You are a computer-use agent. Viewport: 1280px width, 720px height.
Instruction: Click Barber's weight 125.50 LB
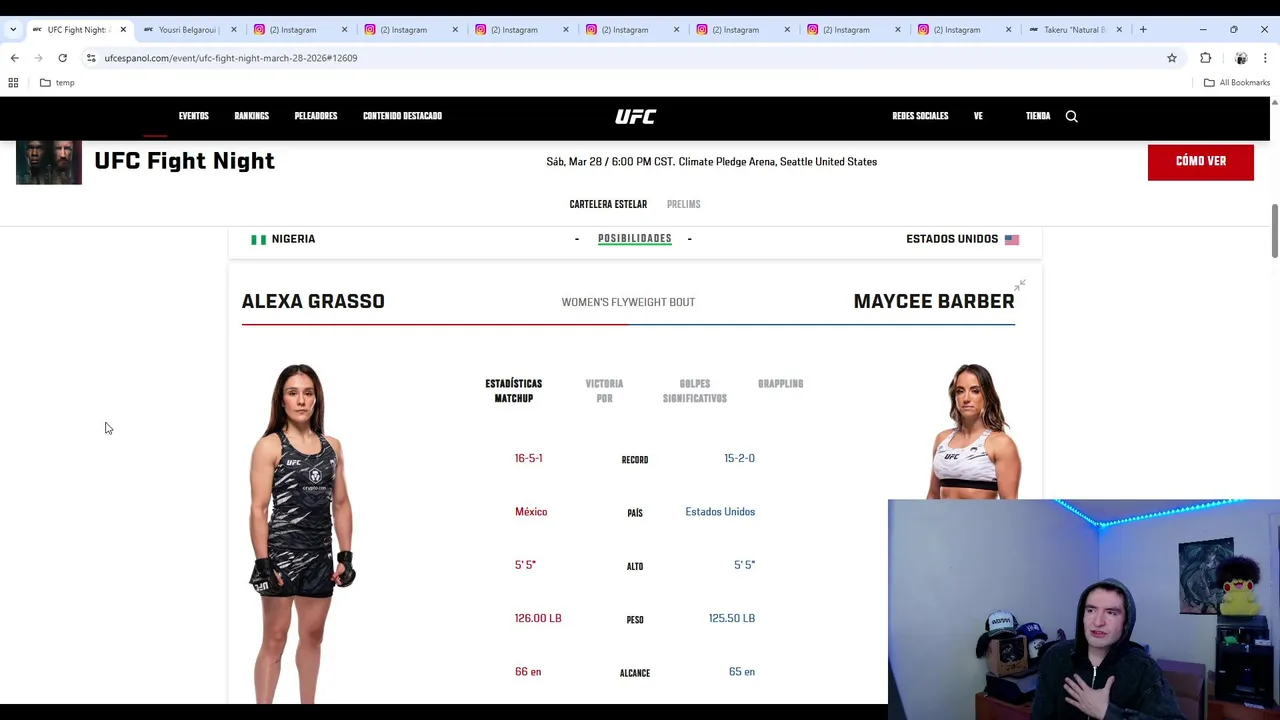click(732, 618)
